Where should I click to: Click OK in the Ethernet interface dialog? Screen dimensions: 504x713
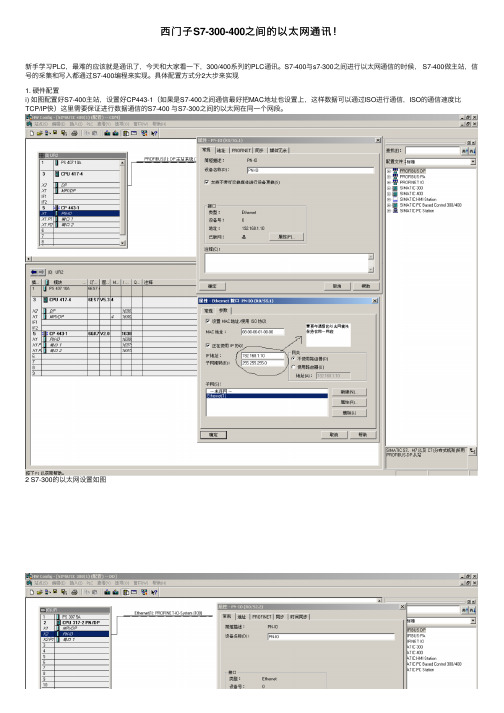tap(213, 435)
